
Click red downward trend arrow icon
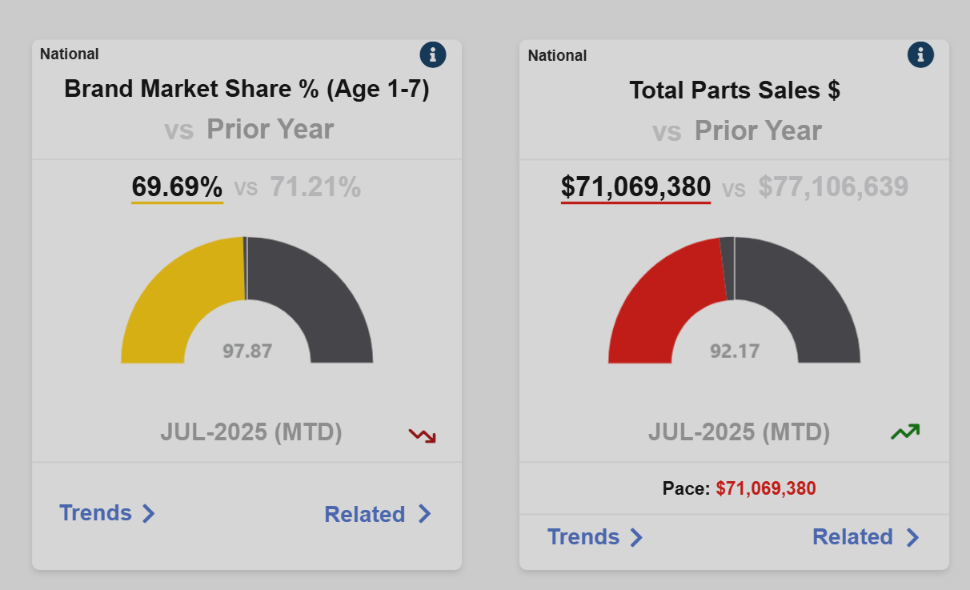422,435
